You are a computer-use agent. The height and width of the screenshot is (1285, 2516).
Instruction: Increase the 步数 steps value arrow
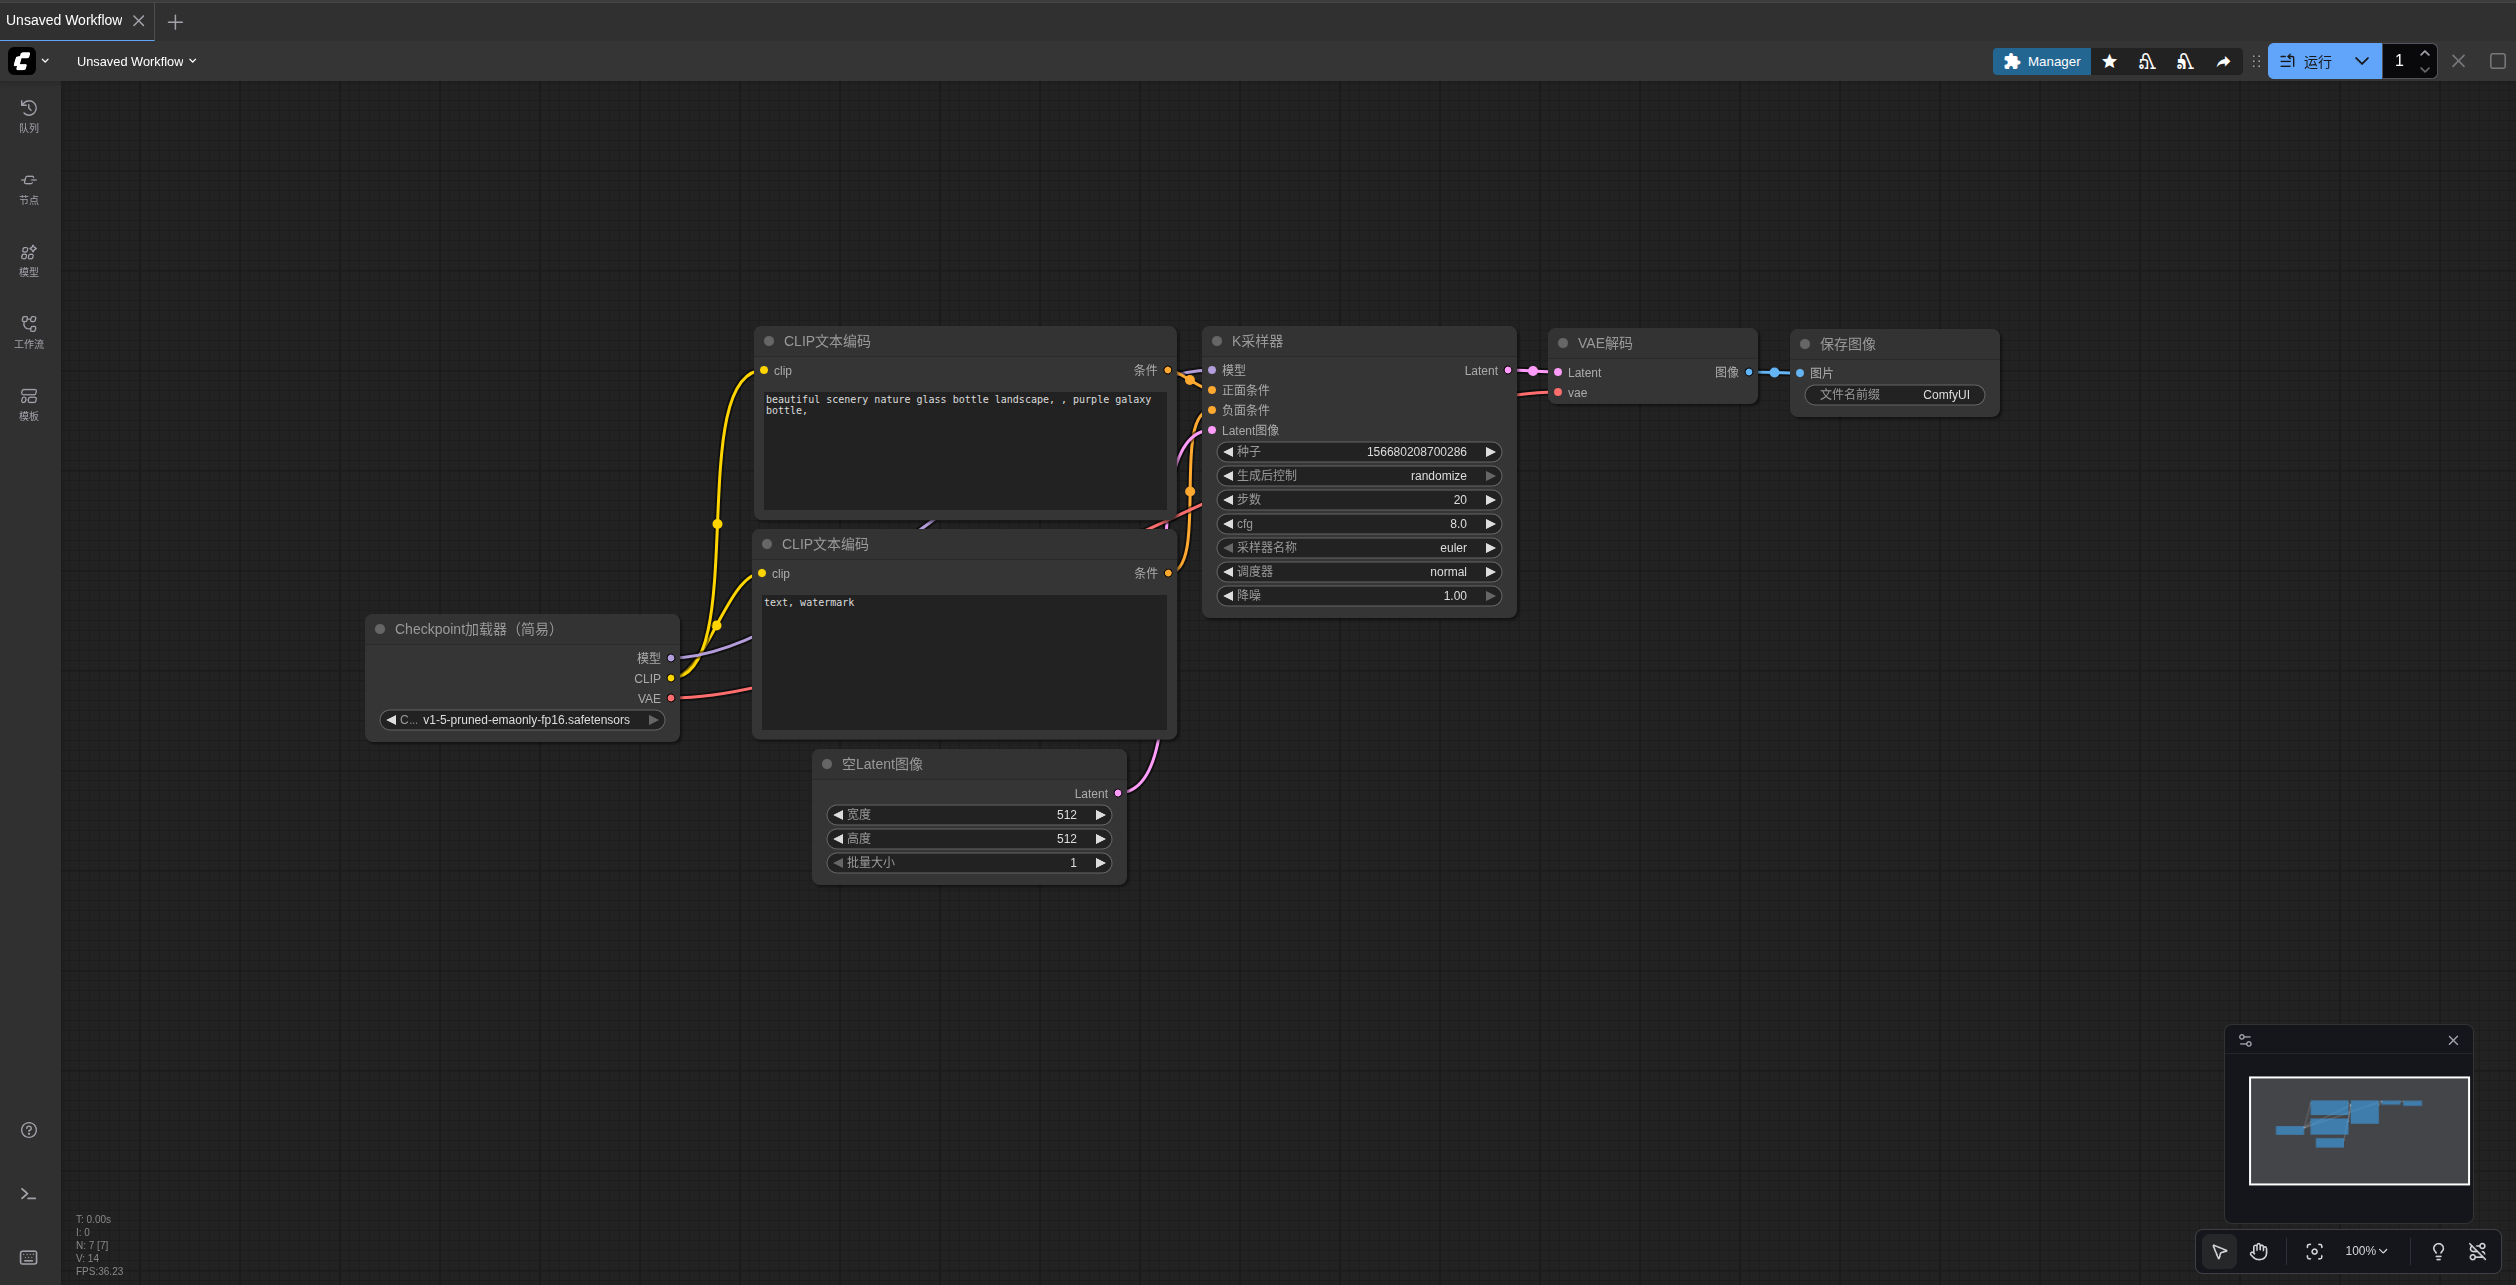pos(1490,500)
